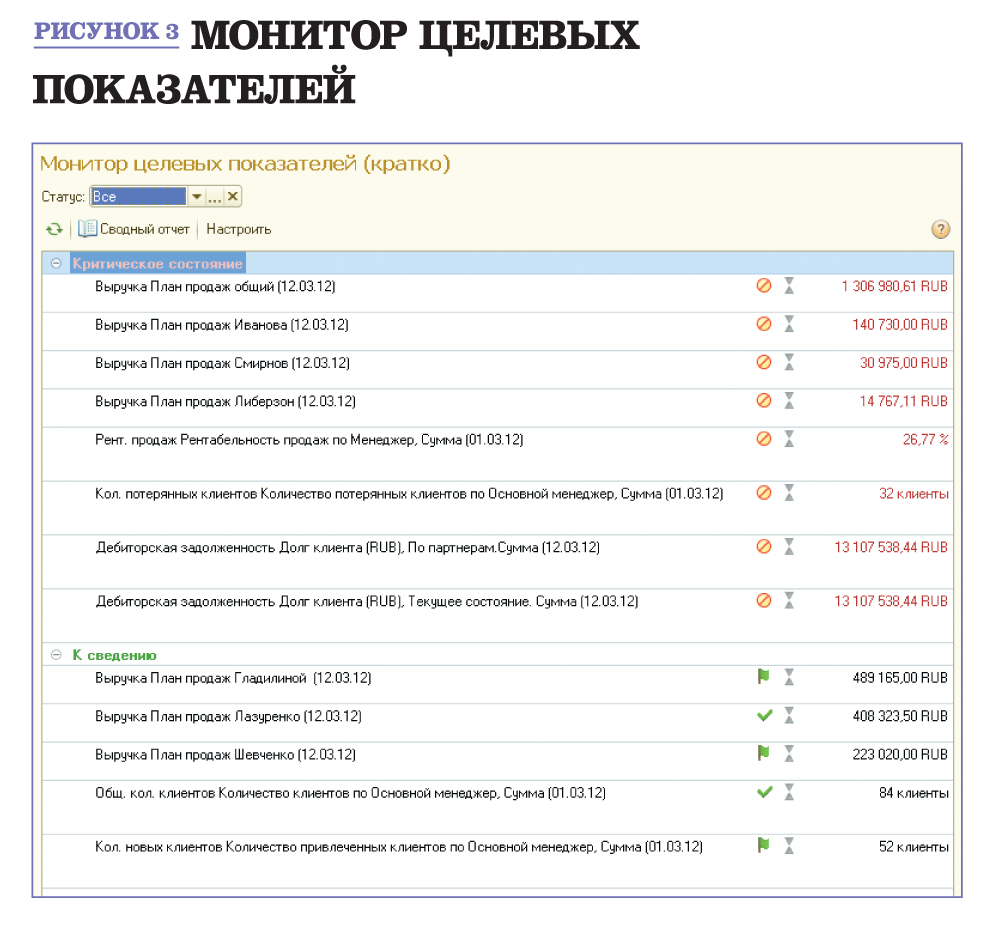Image resolution: width=989 pixels, height=928 pixels.
Task: Click hourglass icon for План продаж Смирнов
Action: coord(789,363)
